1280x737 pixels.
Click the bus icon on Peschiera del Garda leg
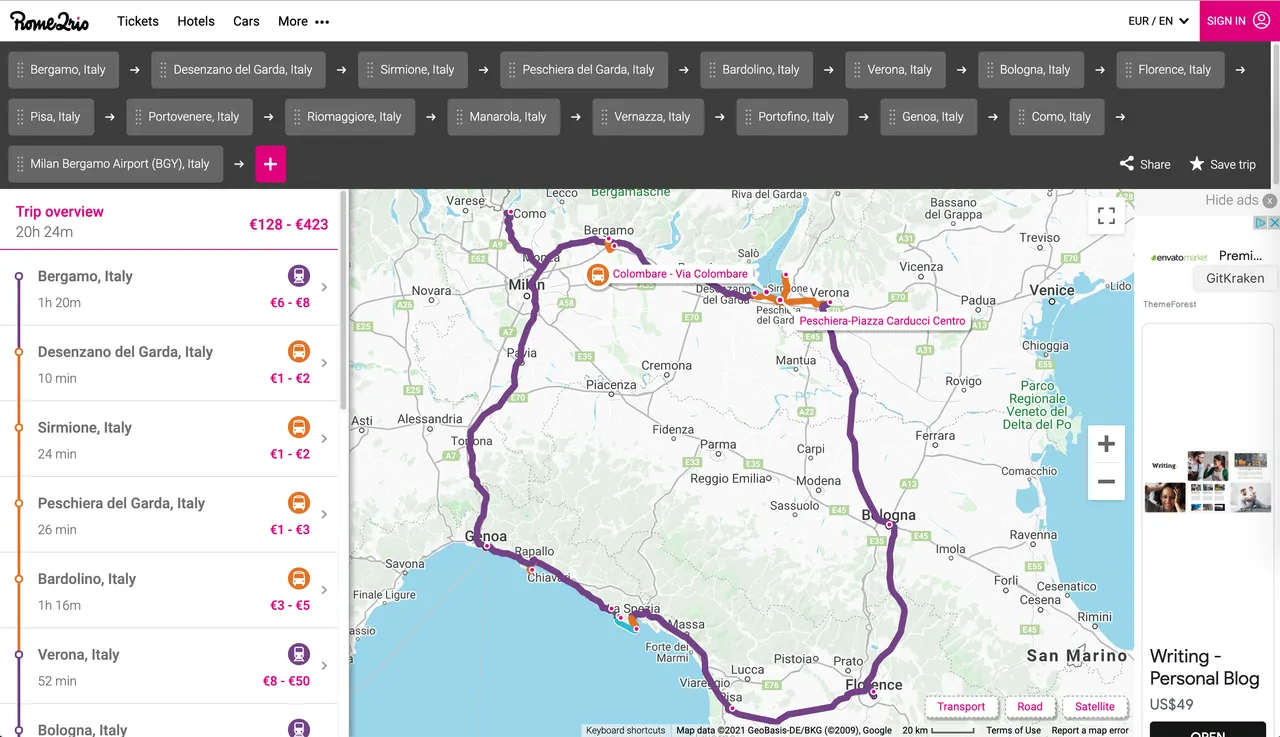(x=298, y=503)
